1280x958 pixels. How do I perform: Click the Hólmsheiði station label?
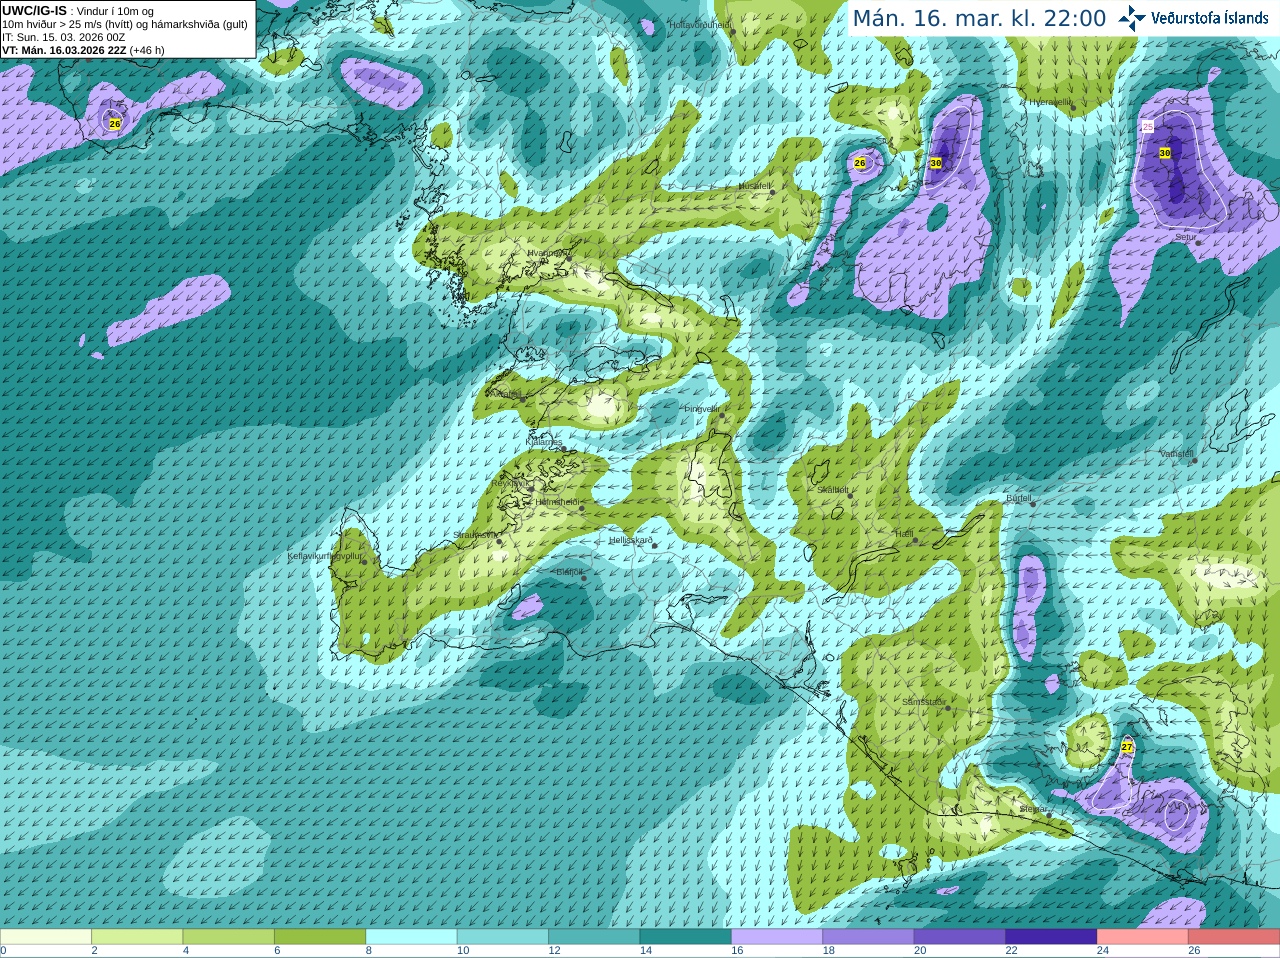tap(558, 502)
